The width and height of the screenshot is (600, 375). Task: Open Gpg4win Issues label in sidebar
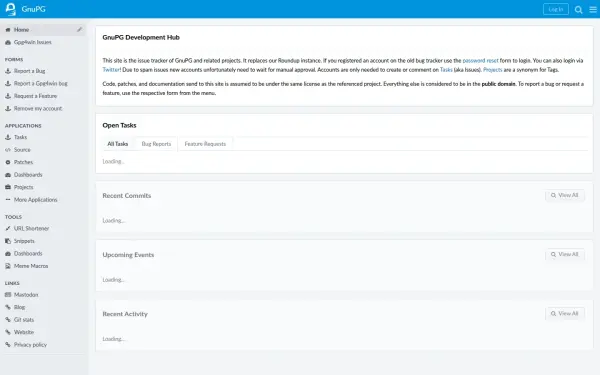33,42
